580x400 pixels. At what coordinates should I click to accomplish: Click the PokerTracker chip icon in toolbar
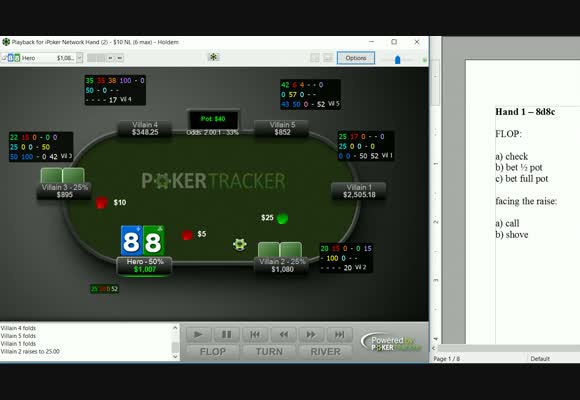[x=213, y=57]
